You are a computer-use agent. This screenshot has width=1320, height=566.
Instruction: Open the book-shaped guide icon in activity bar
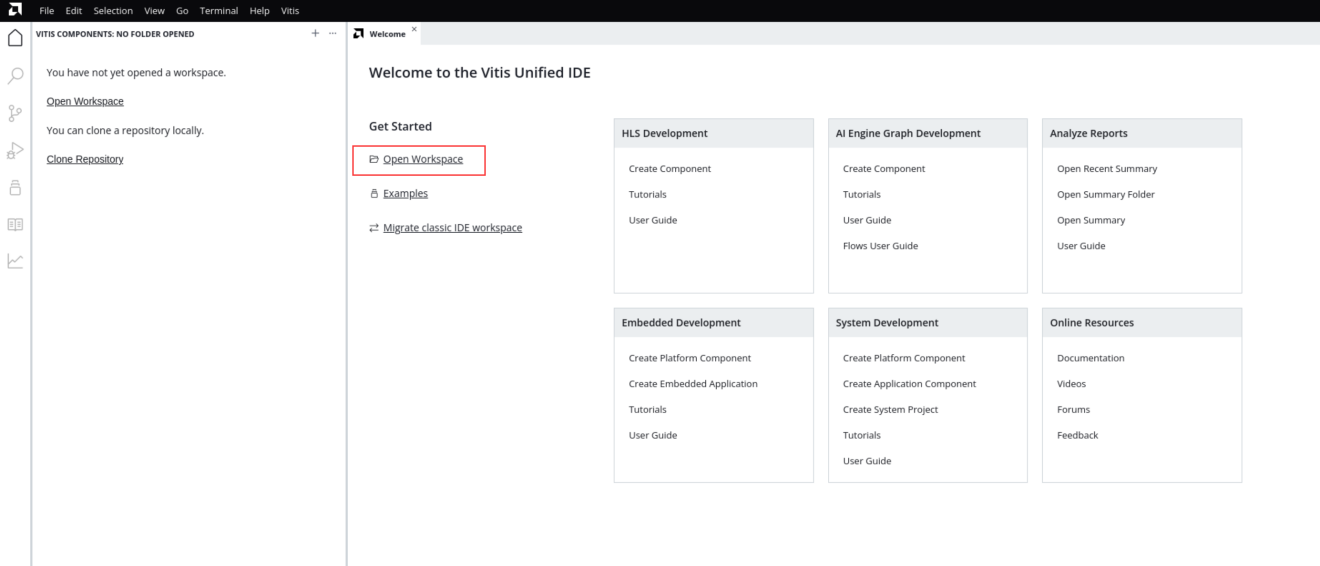15,225
